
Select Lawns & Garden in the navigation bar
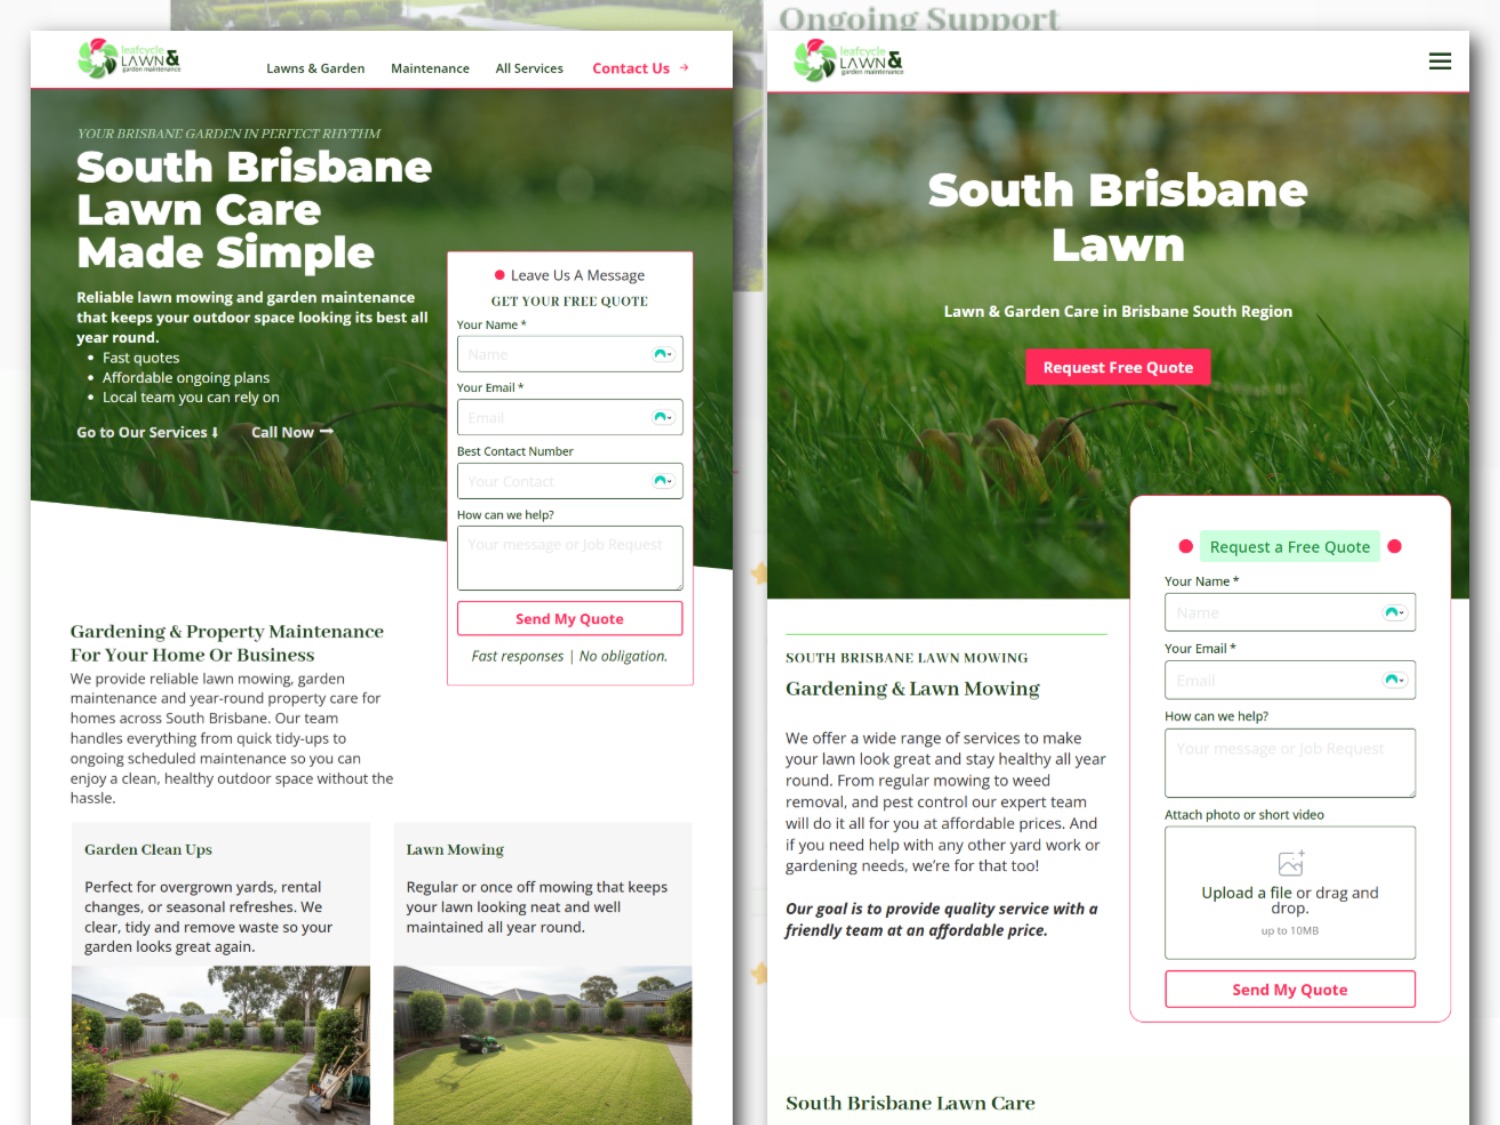(x=315, y=68)
